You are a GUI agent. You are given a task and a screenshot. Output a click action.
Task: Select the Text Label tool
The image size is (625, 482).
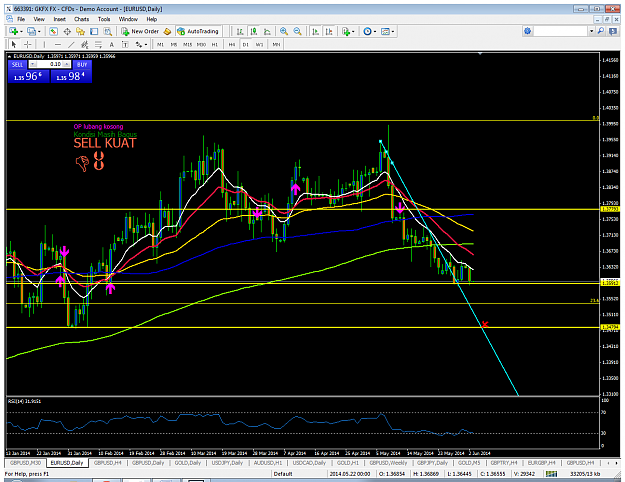point(125,44)
